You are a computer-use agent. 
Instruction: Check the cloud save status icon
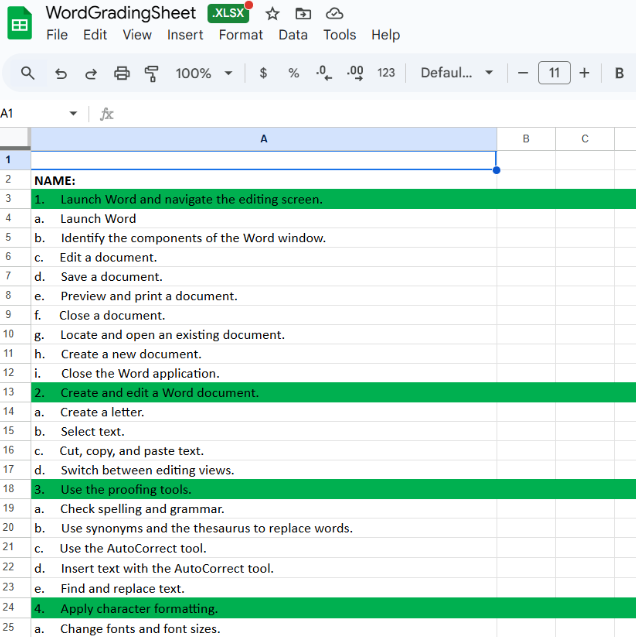pyautogui.click(x=334, y=14)
